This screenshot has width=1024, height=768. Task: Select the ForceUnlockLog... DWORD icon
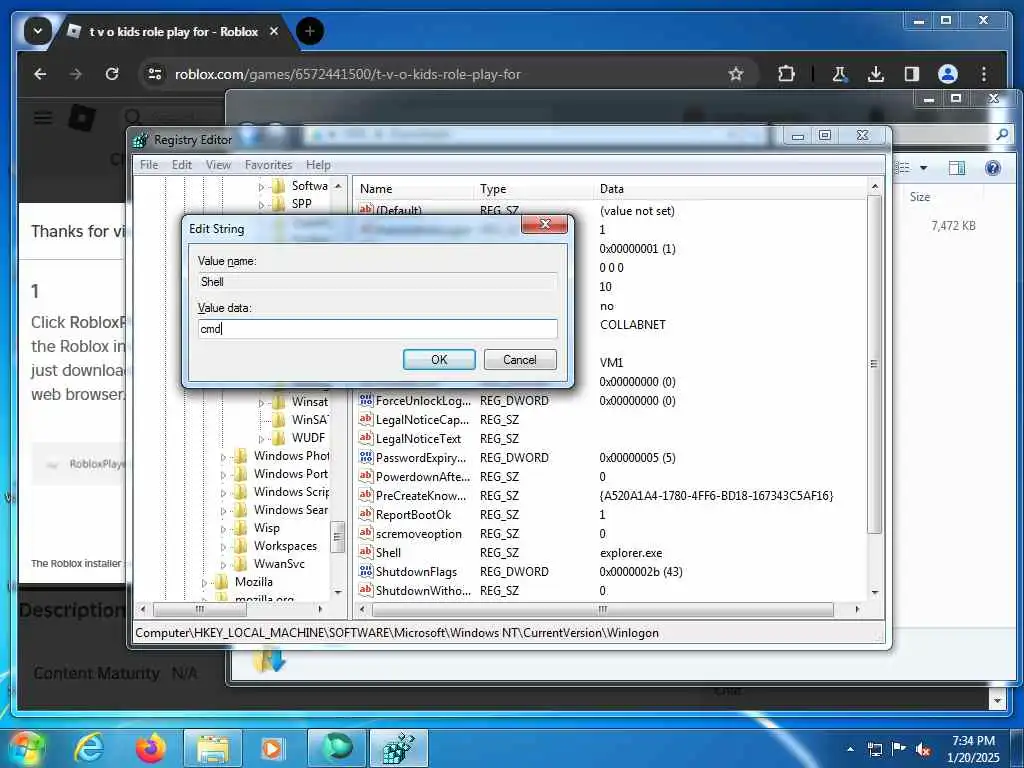coord(366,400)
